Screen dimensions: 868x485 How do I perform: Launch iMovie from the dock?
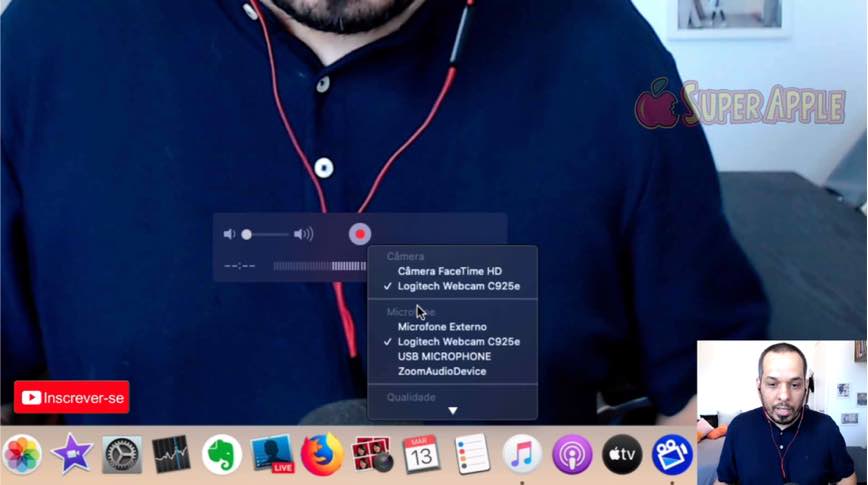72,455
